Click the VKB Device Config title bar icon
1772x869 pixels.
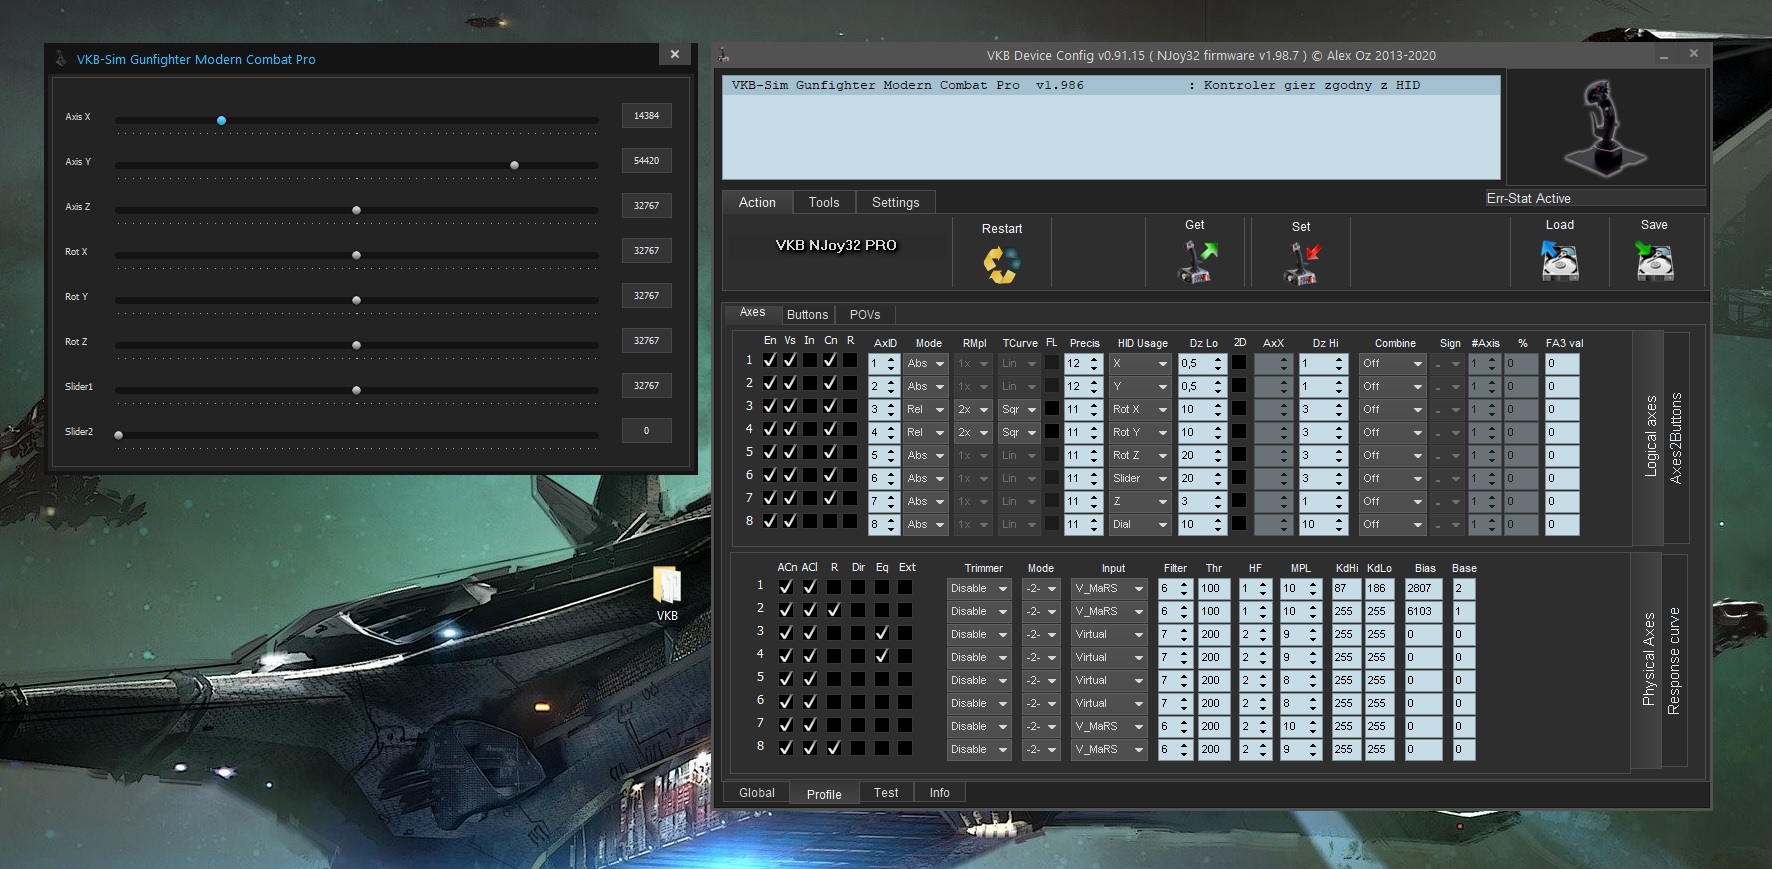click(x=724, y=55)
